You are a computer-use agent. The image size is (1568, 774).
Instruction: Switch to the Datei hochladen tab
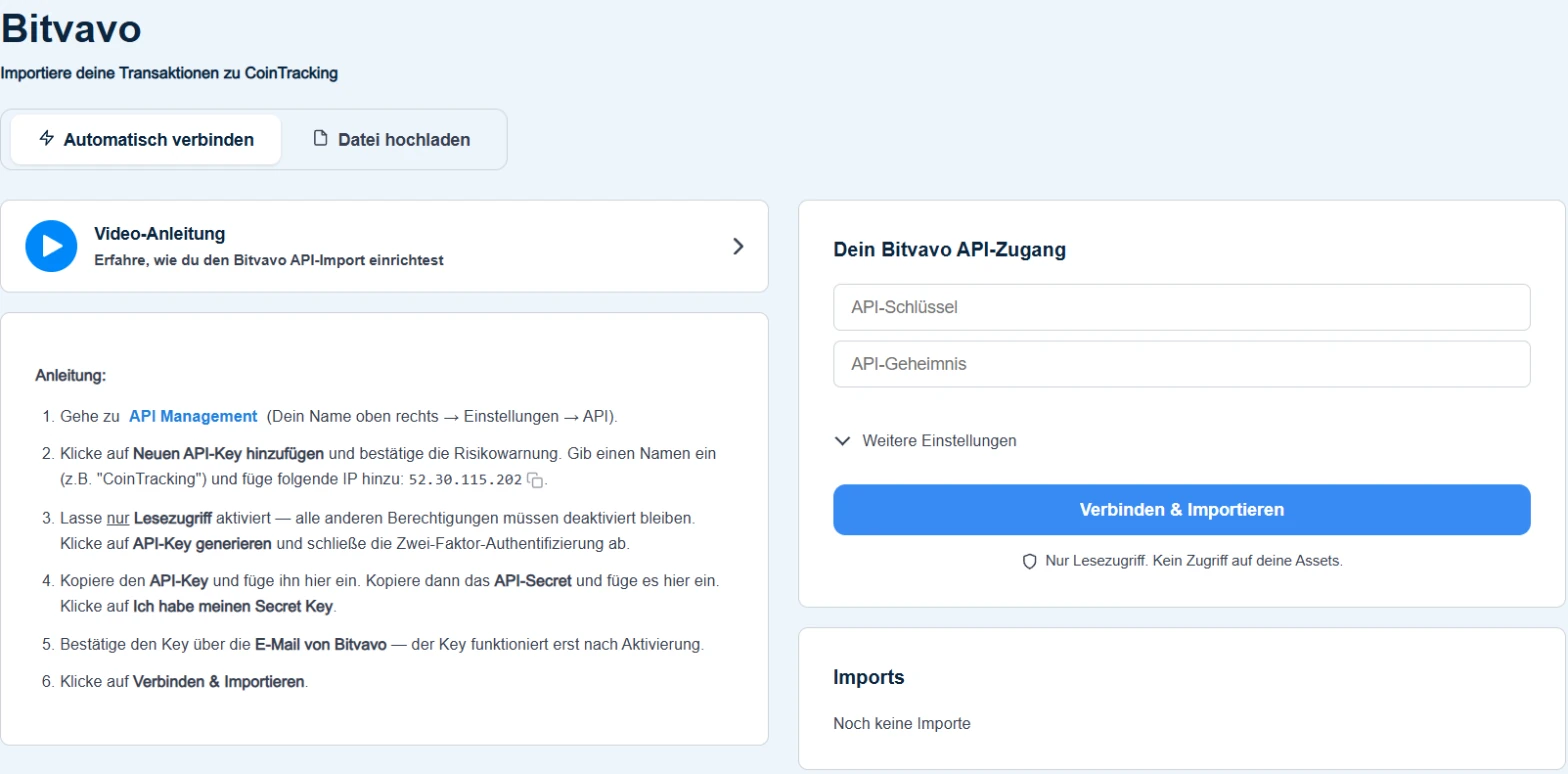click(x=392, y=139)
